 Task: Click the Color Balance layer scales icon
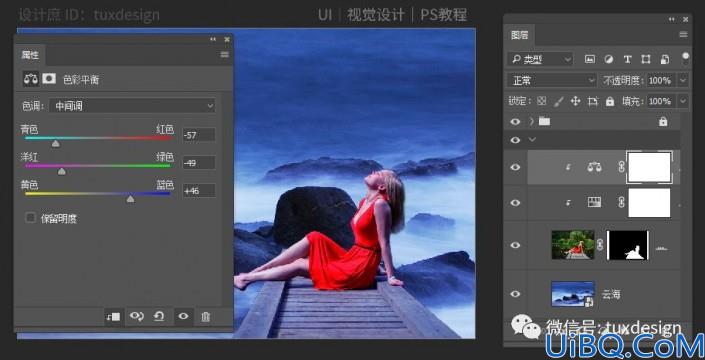594,167
